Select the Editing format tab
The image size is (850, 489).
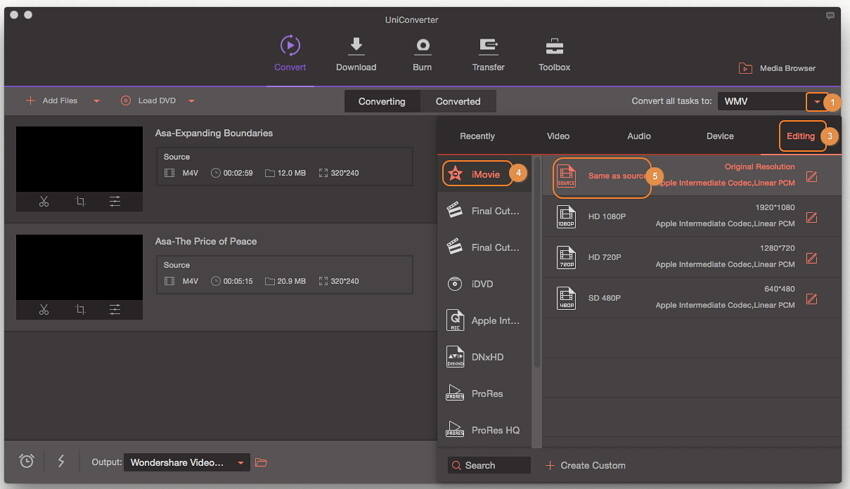tap(801, 136)
